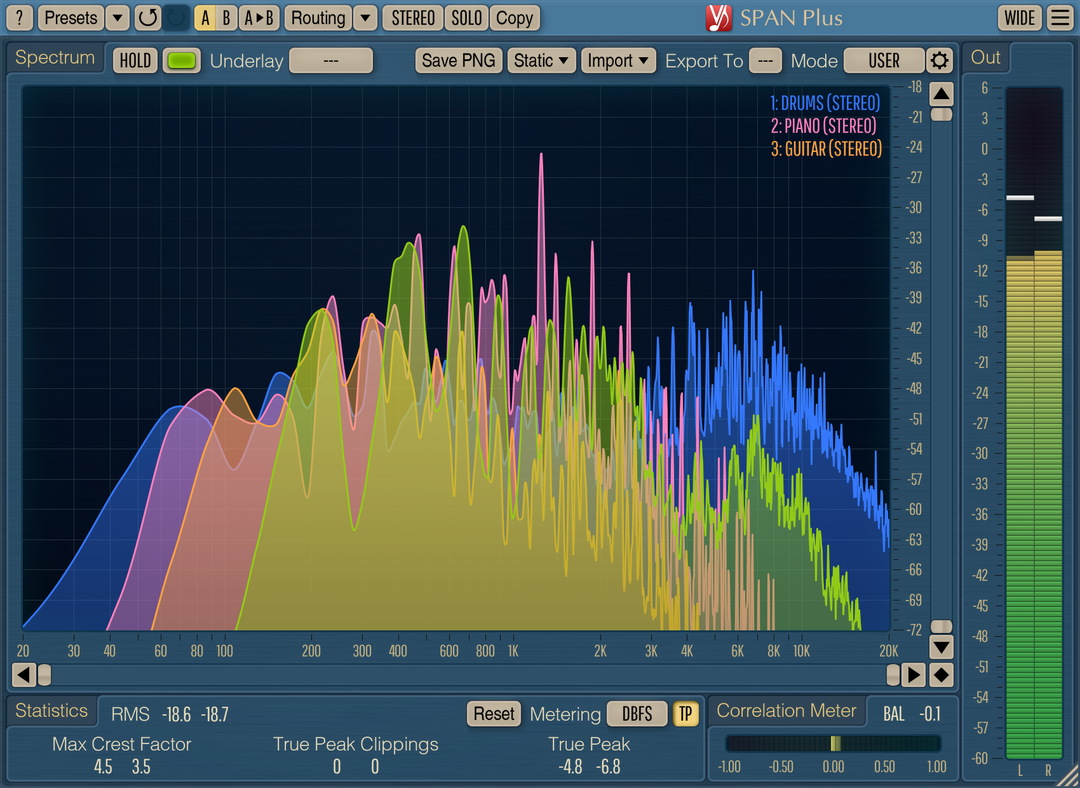This screenshot has height=788, width=1080.
Task: Reset the statistics counters
Action: pos(493,714)
